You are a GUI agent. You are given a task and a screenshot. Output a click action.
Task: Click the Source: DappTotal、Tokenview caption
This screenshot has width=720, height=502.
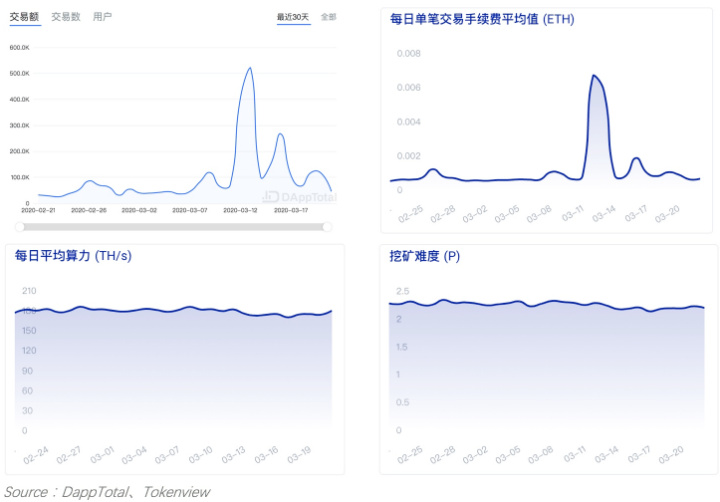[x=107, y=492]
